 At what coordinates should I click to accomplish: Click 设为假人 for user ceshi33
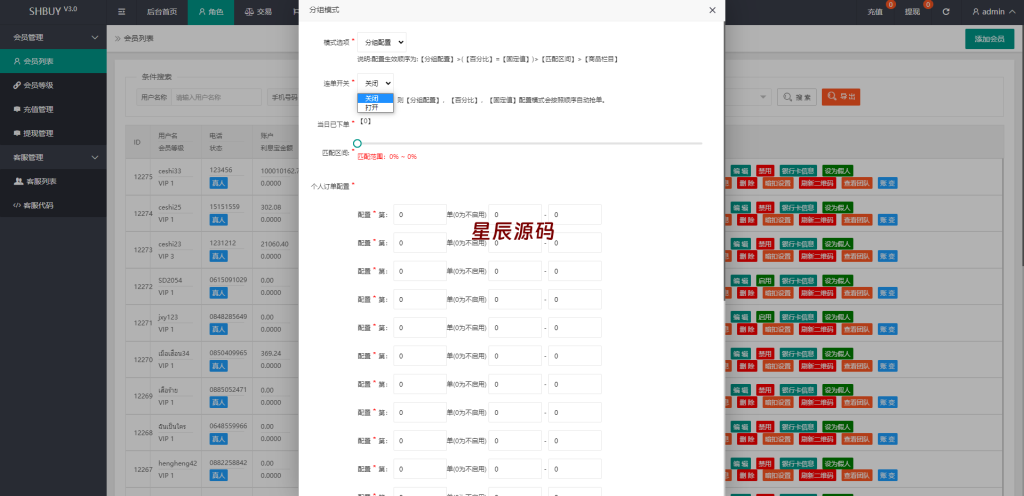pos(837,171)
